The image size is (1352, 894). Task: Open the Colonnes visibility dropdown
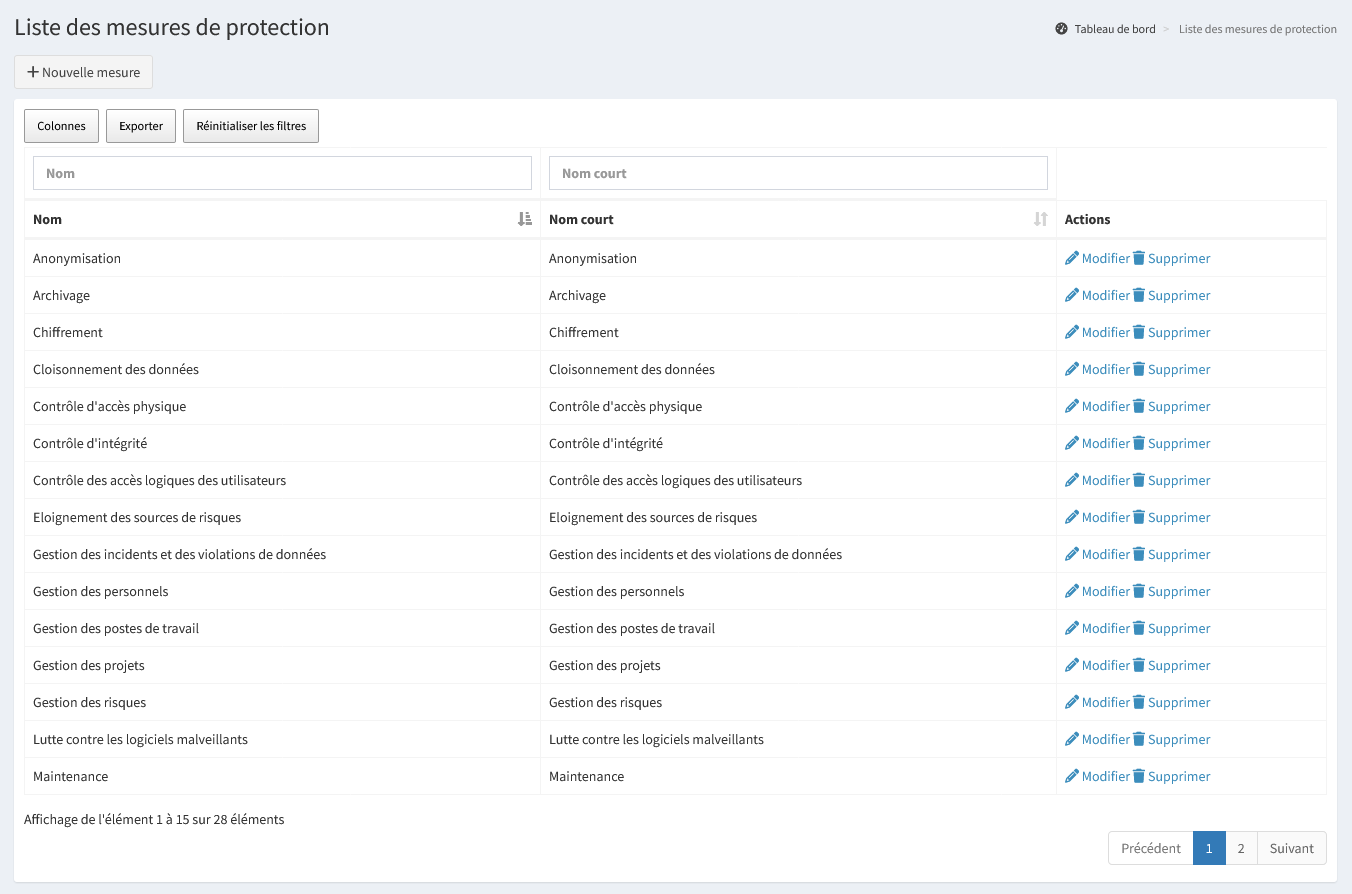[x=61, y=126]
